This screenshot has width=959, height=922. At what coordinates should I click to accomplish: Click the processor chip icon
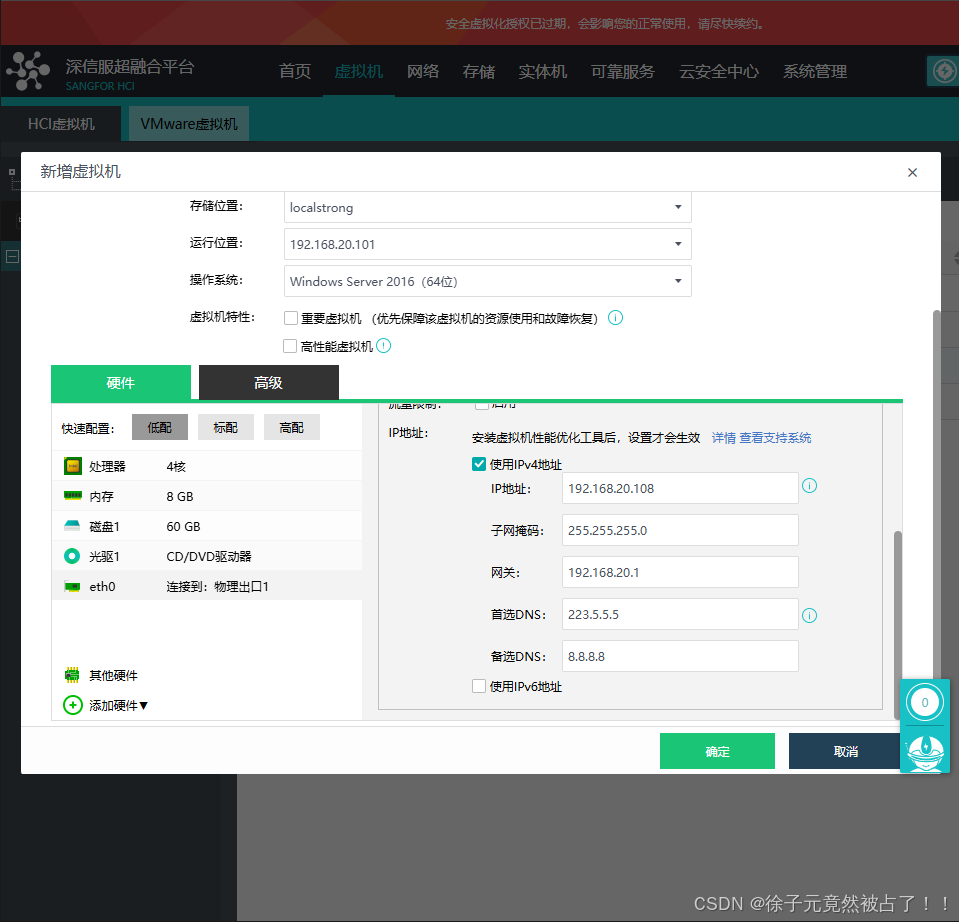pos(73,466)
